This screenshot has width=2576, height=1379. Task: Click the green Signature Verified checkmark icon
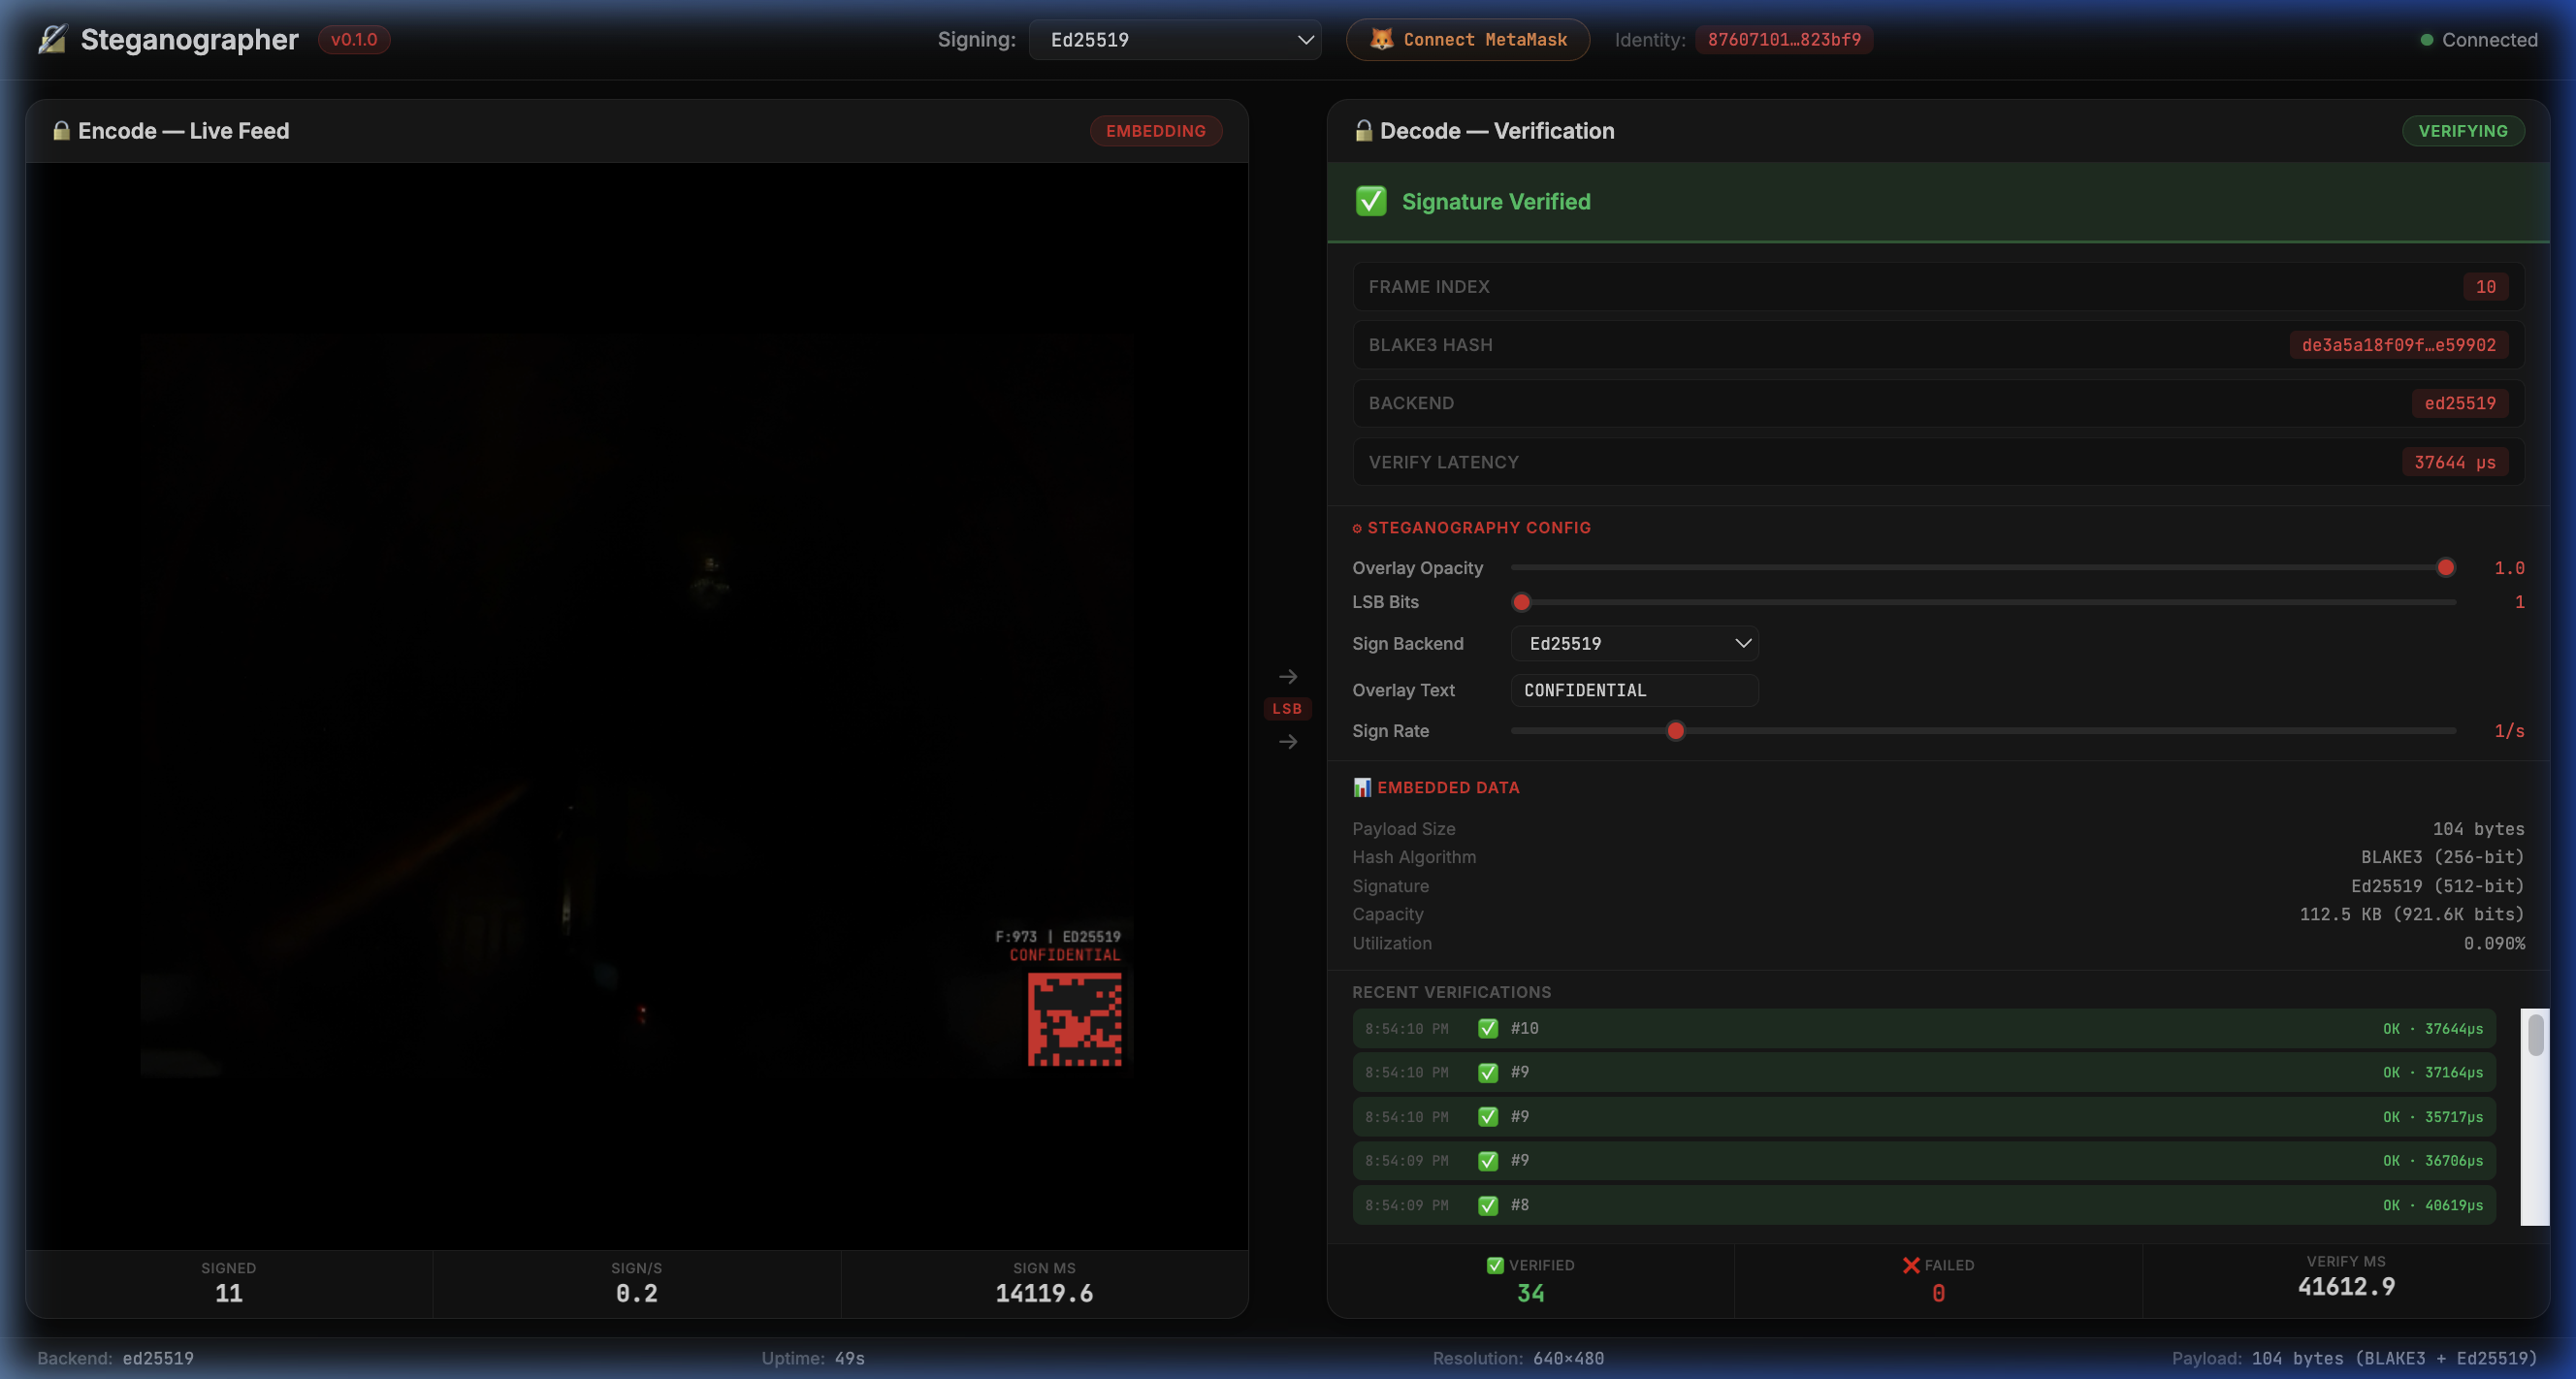(x=1371, y=201)
